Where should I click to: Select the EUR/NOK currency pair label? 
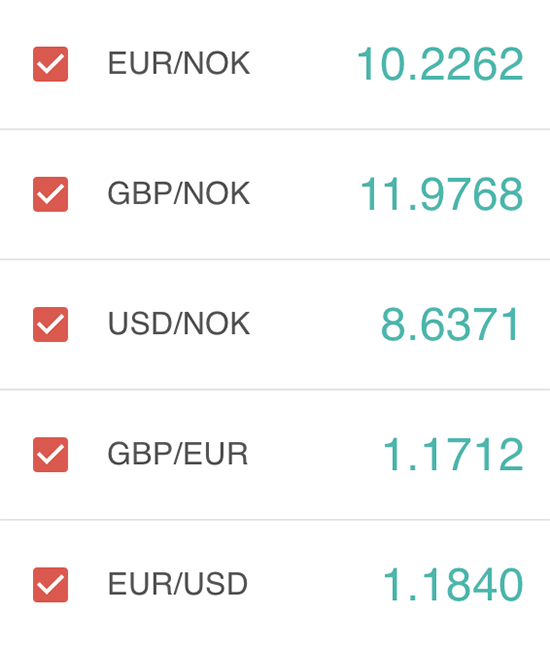(x=179, y=64)
